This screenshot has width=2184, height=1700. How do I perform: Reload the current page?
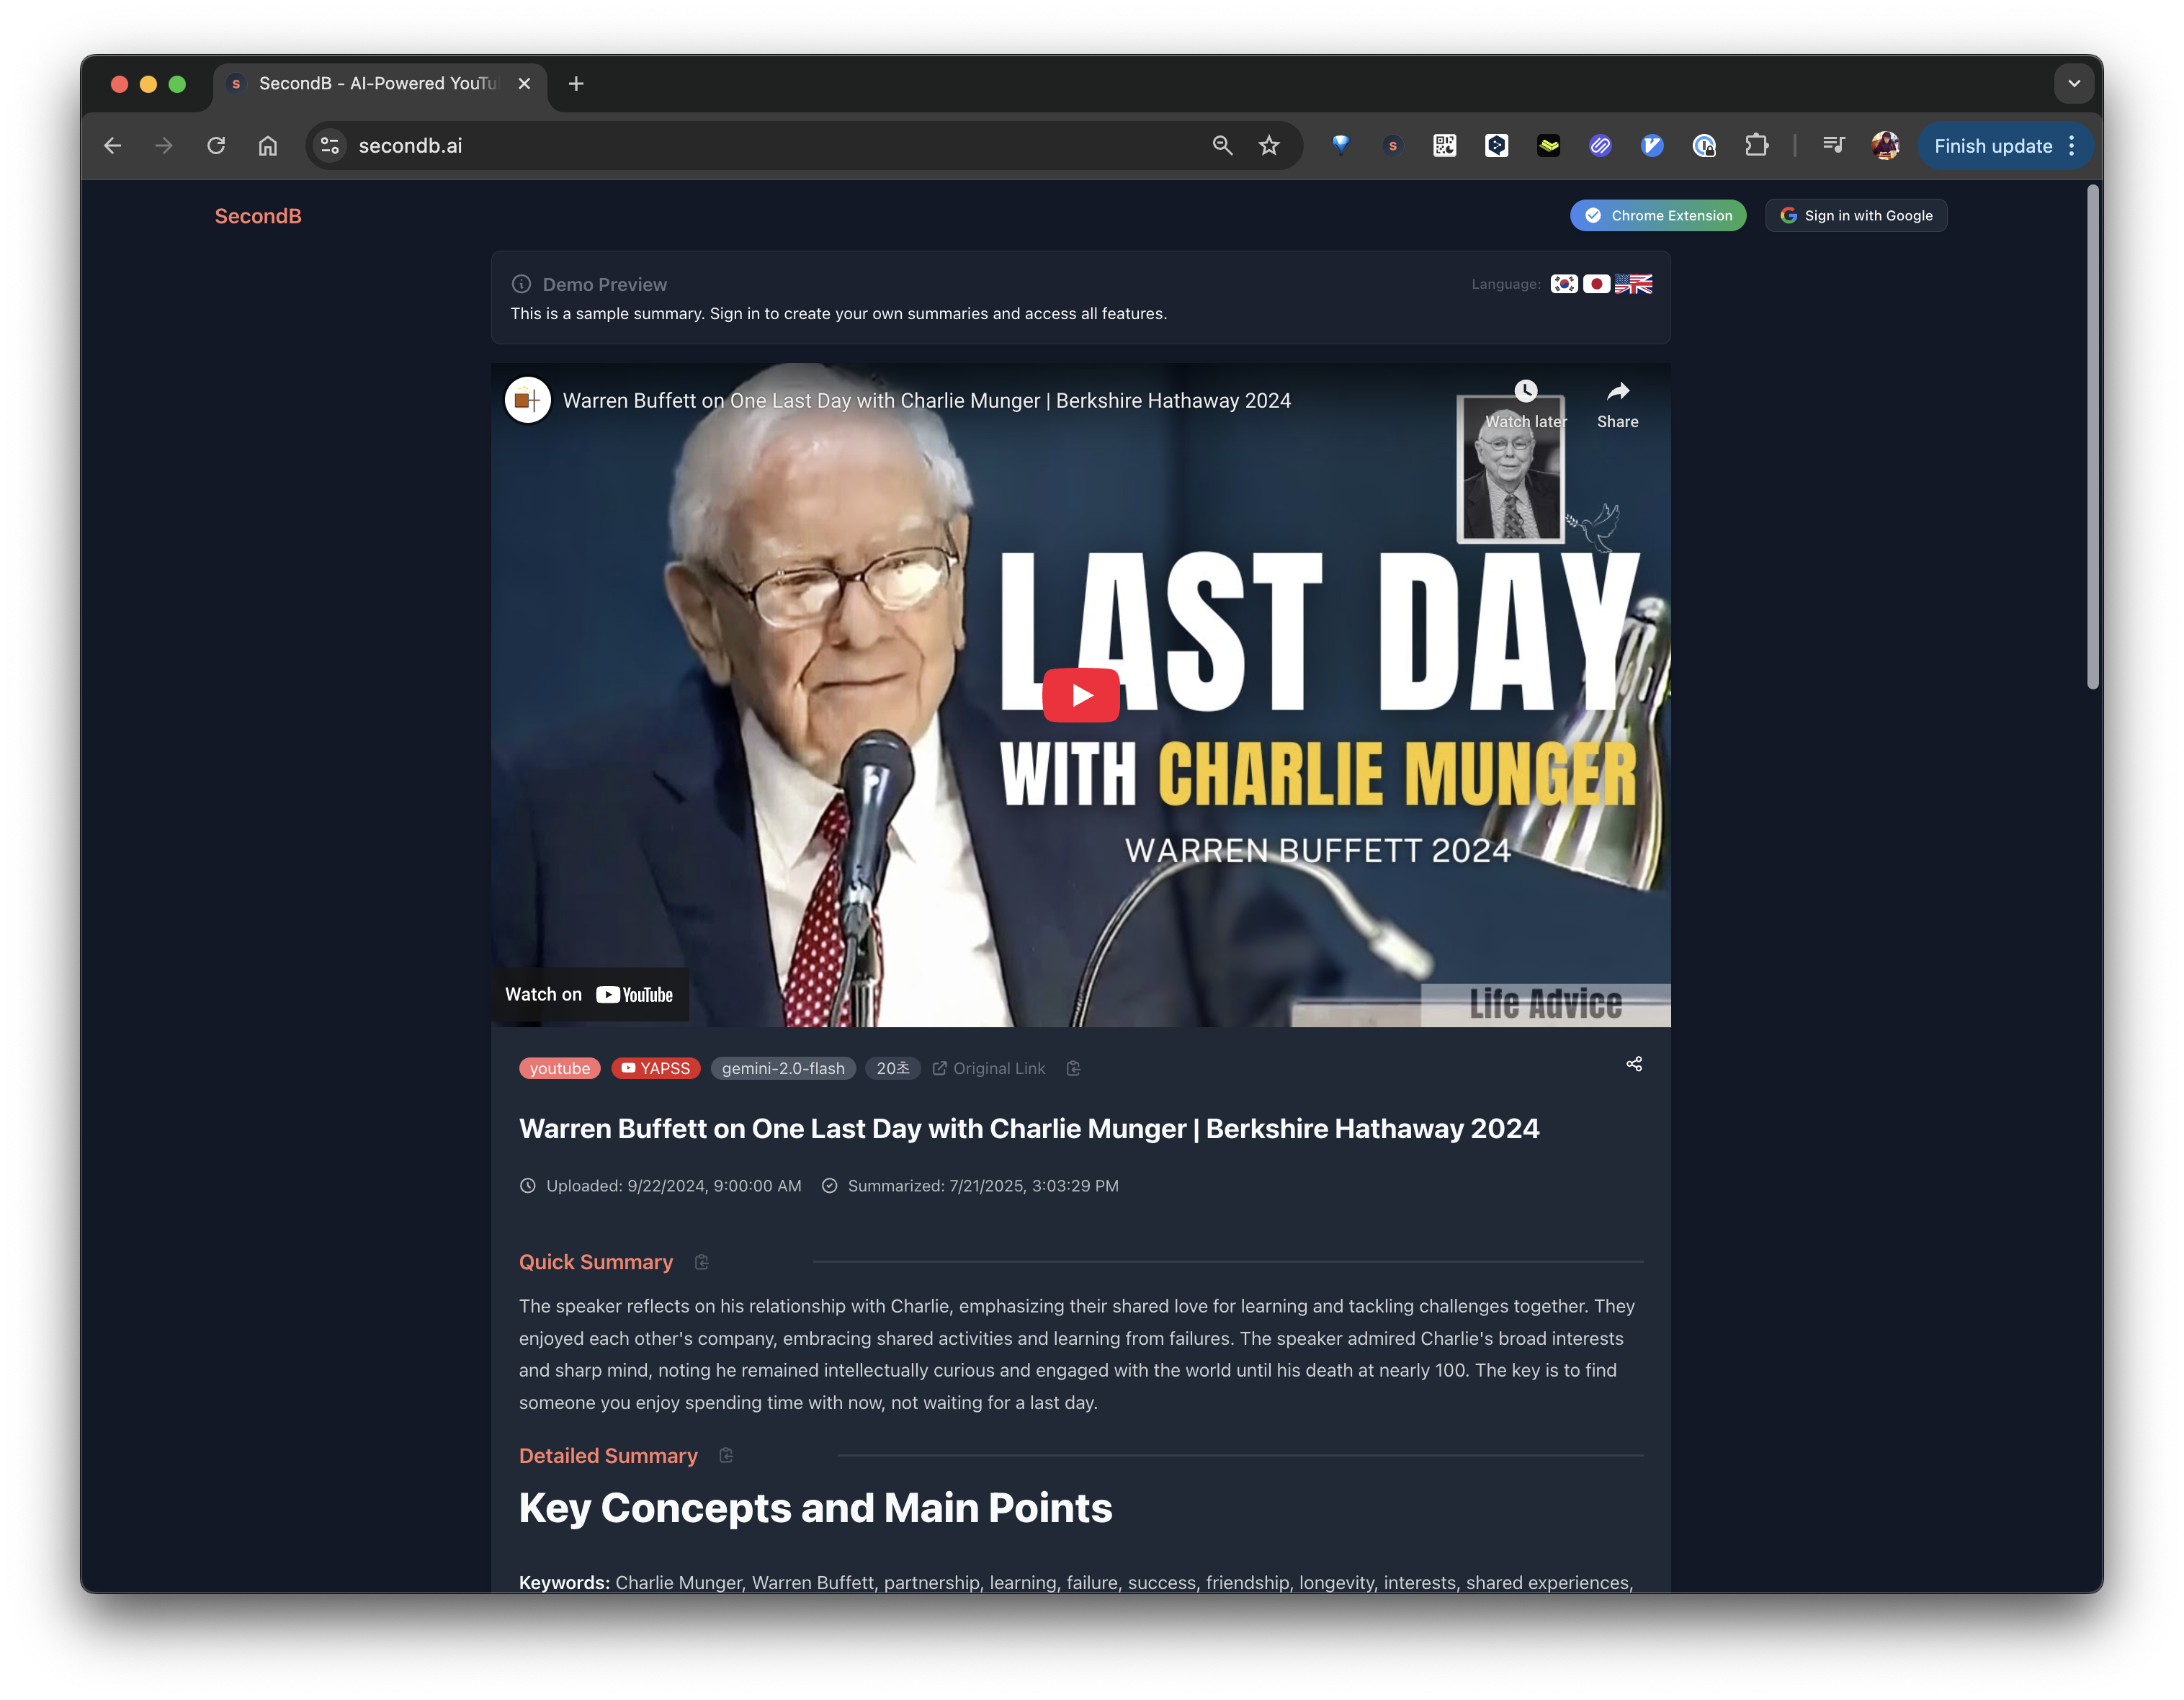pyautogui.click(x=216, y=146)
